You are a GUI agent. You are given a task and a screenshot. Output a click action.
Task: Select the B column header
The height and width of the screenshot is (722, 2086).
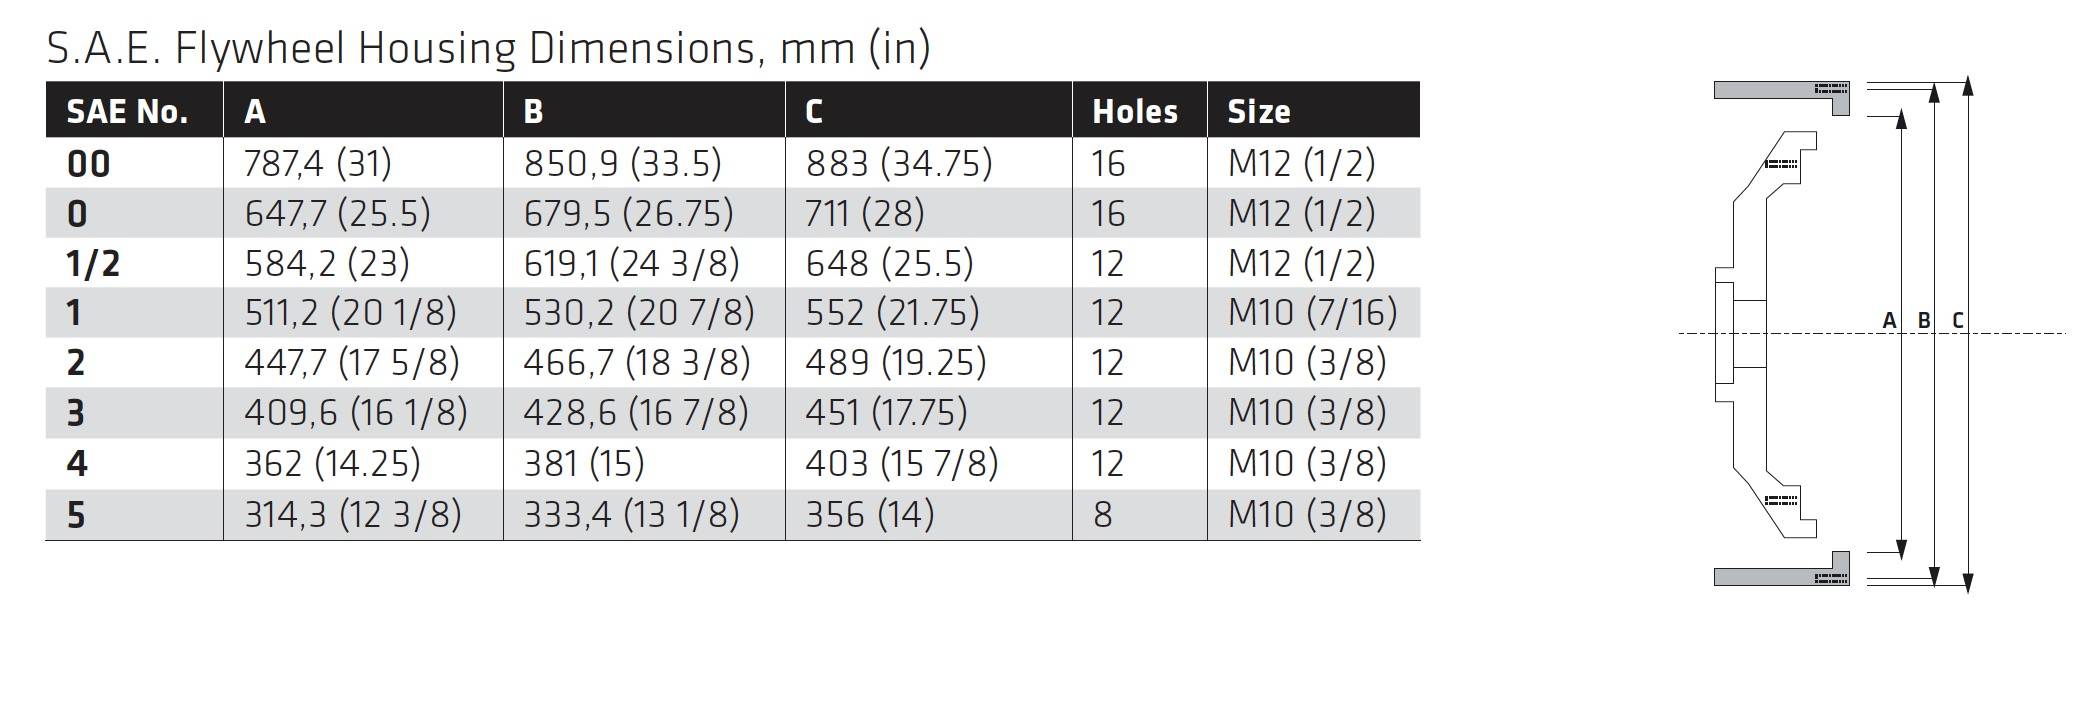tap(533, 112)
